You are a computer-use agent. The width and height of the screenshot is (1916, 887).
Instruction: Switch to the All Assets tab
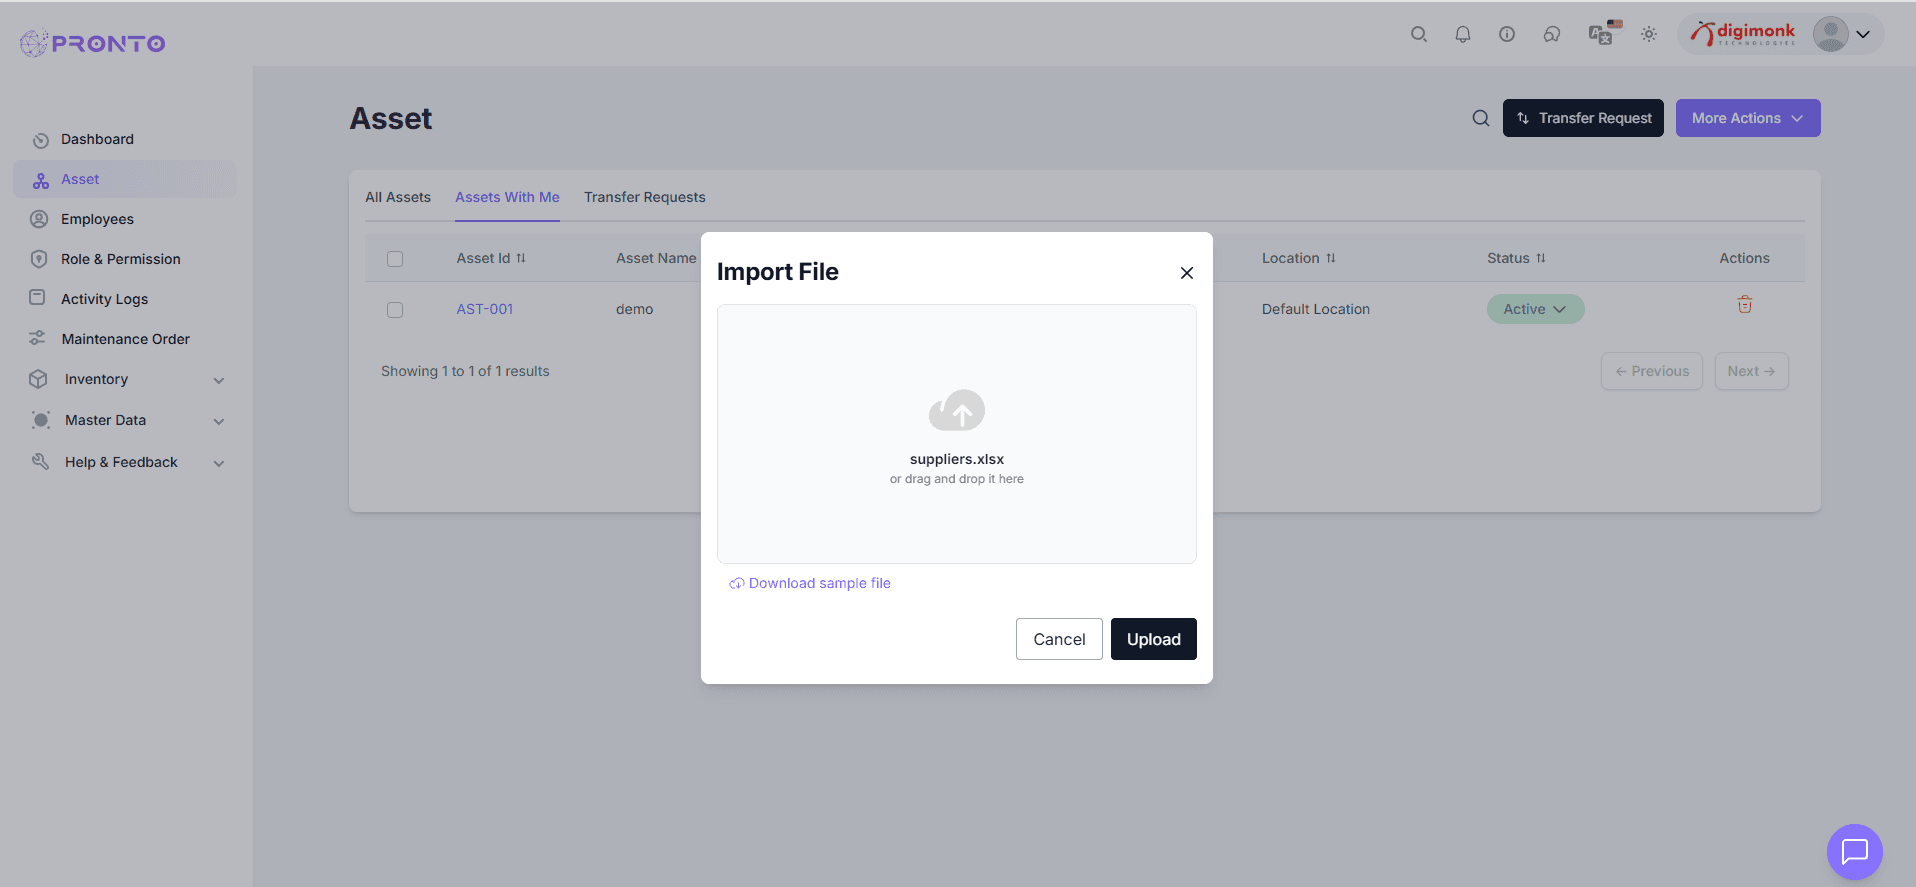398,197
